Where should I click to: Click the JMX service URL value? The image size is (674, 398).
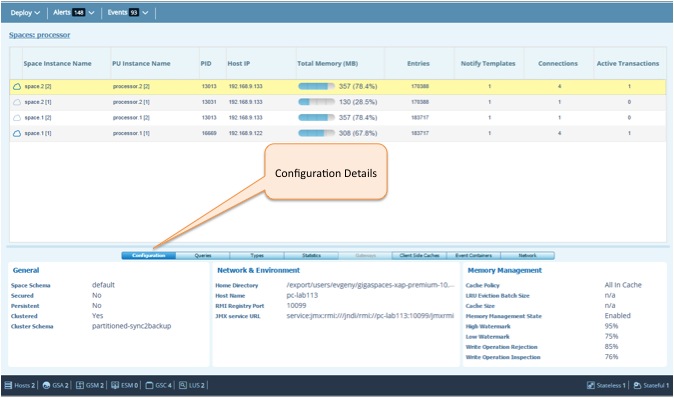370,316
